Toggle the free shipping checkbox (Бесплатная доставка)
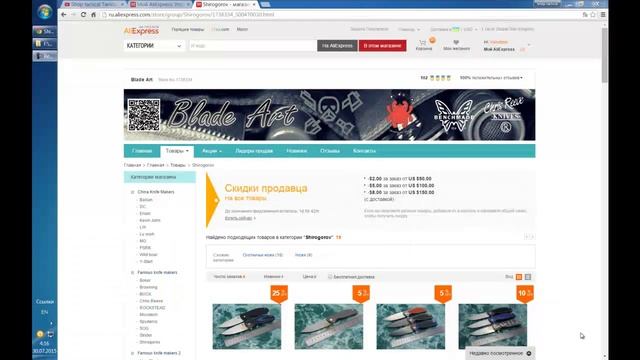 tap(330, 277)
